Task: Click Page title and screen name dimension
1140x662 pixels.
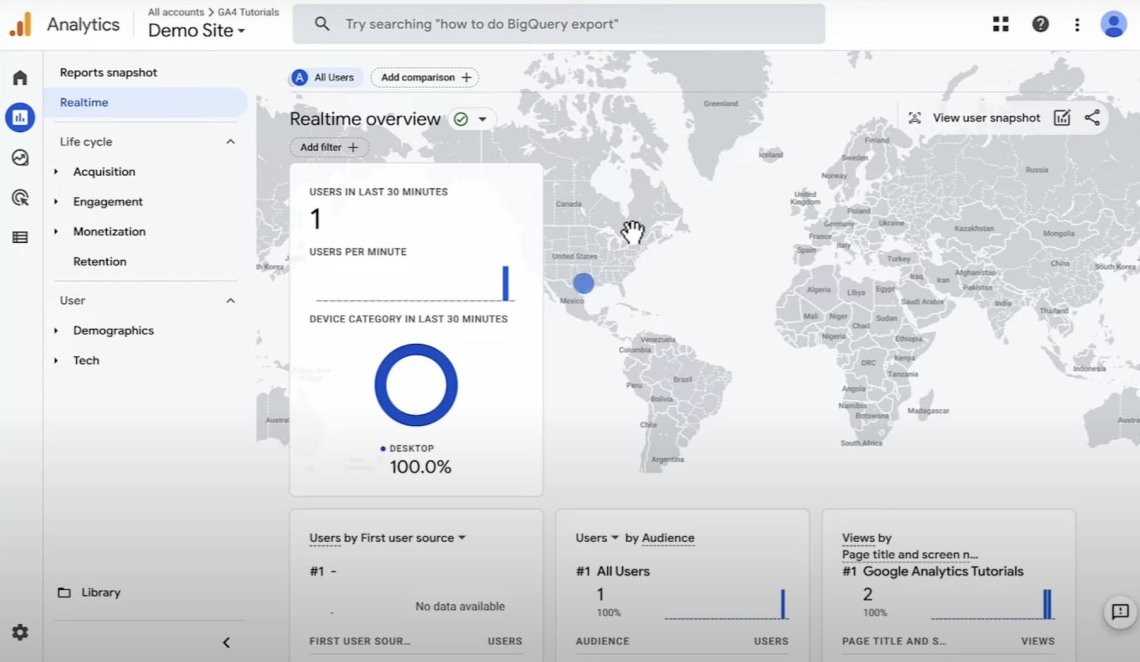Action: 910,554
